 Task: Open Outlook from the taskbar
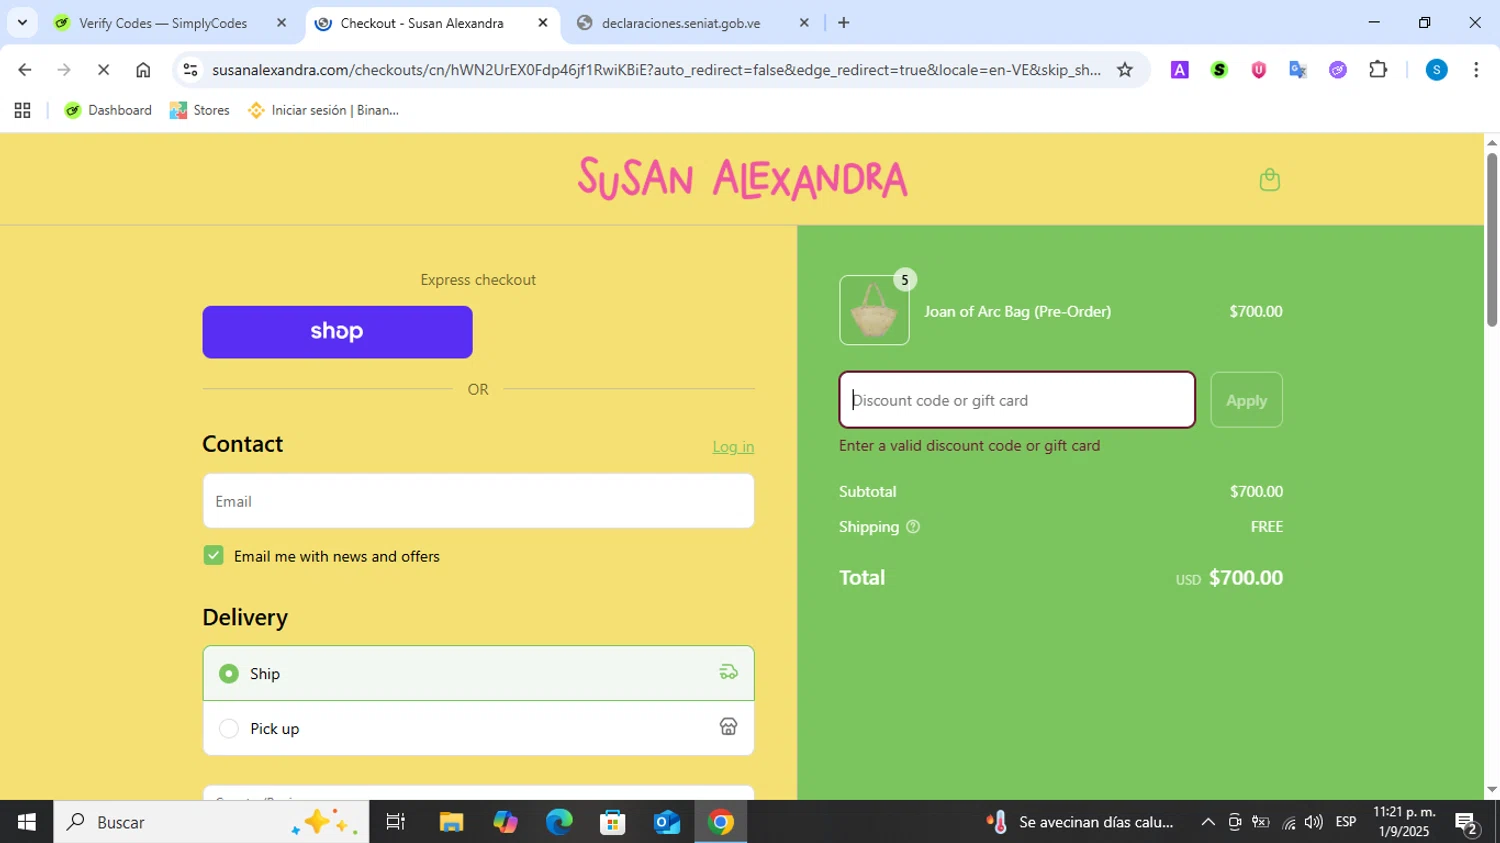coord(667,822)
